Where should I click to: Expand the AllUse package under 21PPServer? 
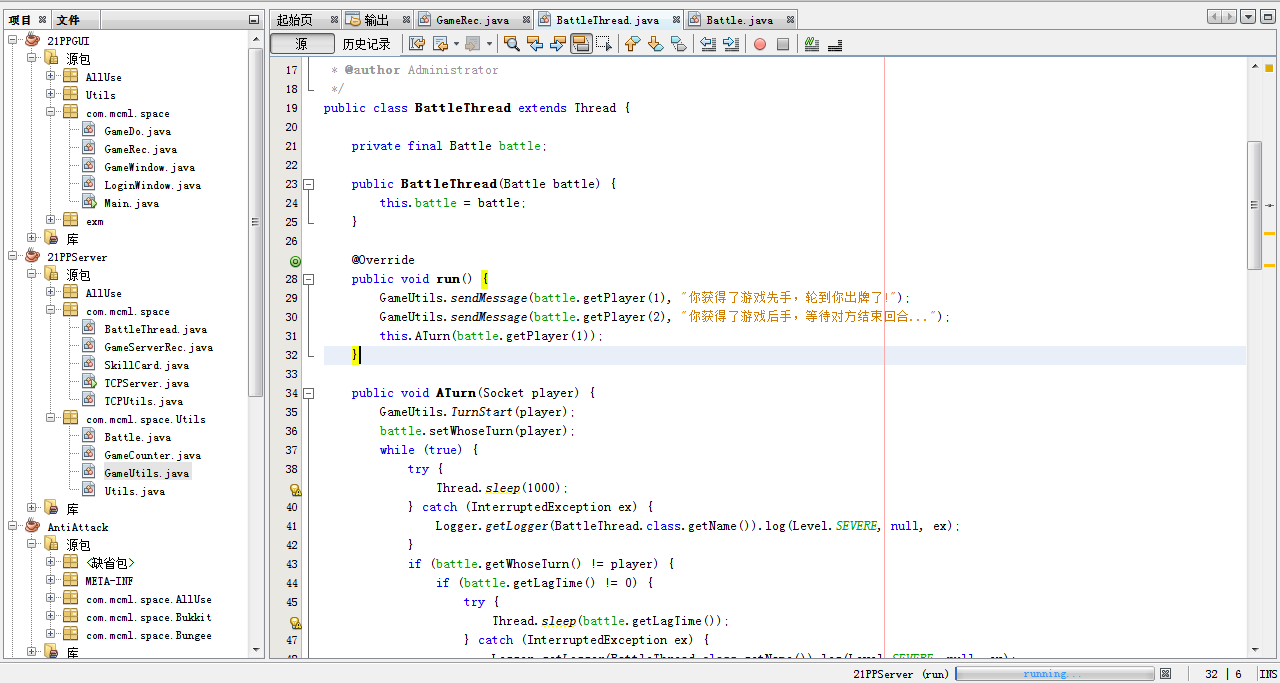tap(51, 293)
